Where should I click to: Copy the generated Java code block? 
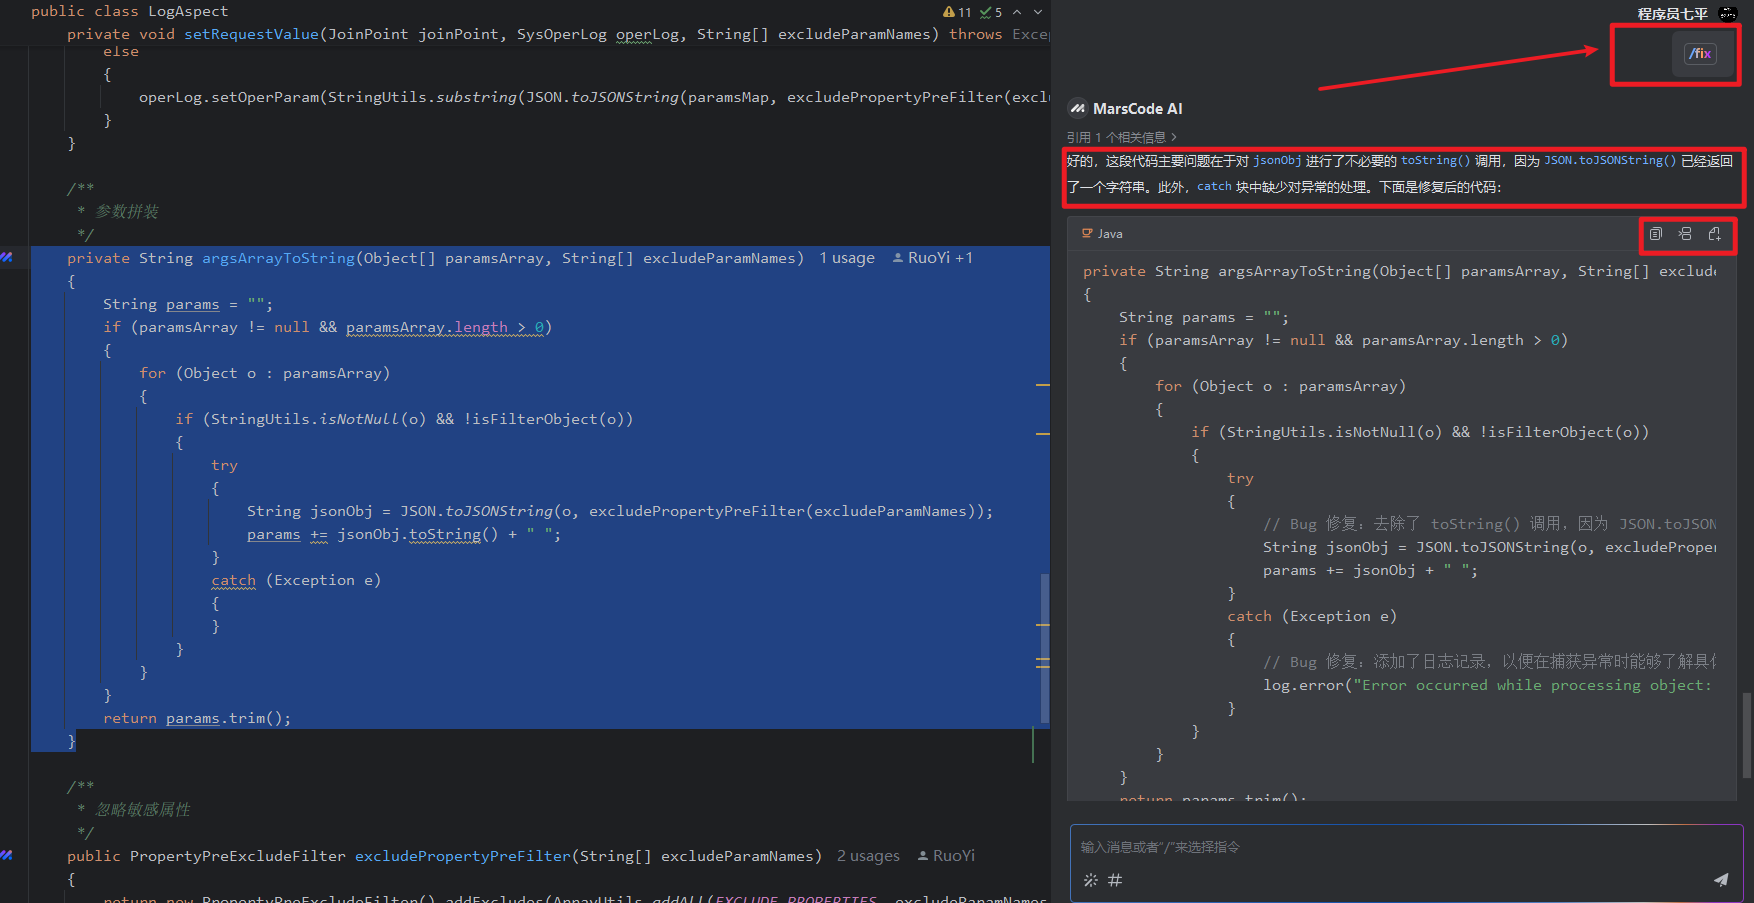pos(1656,234)
